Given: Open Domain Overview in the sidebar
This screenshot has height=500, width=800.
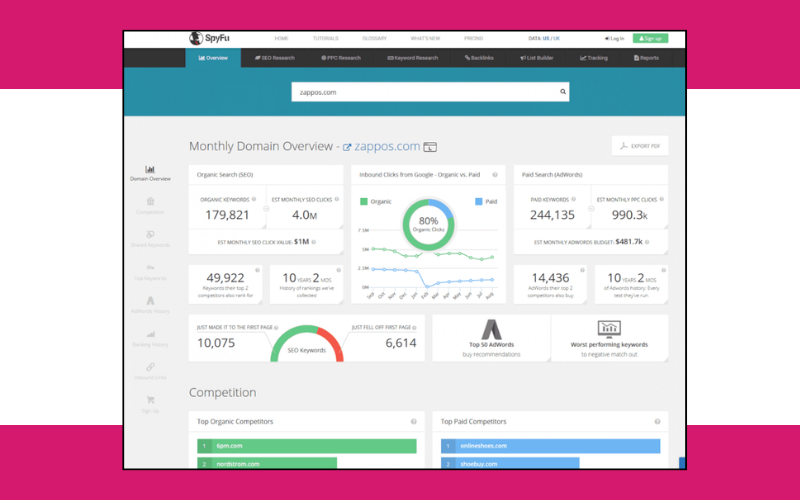Looking at the screenshot, I should (x=150, y=173).
